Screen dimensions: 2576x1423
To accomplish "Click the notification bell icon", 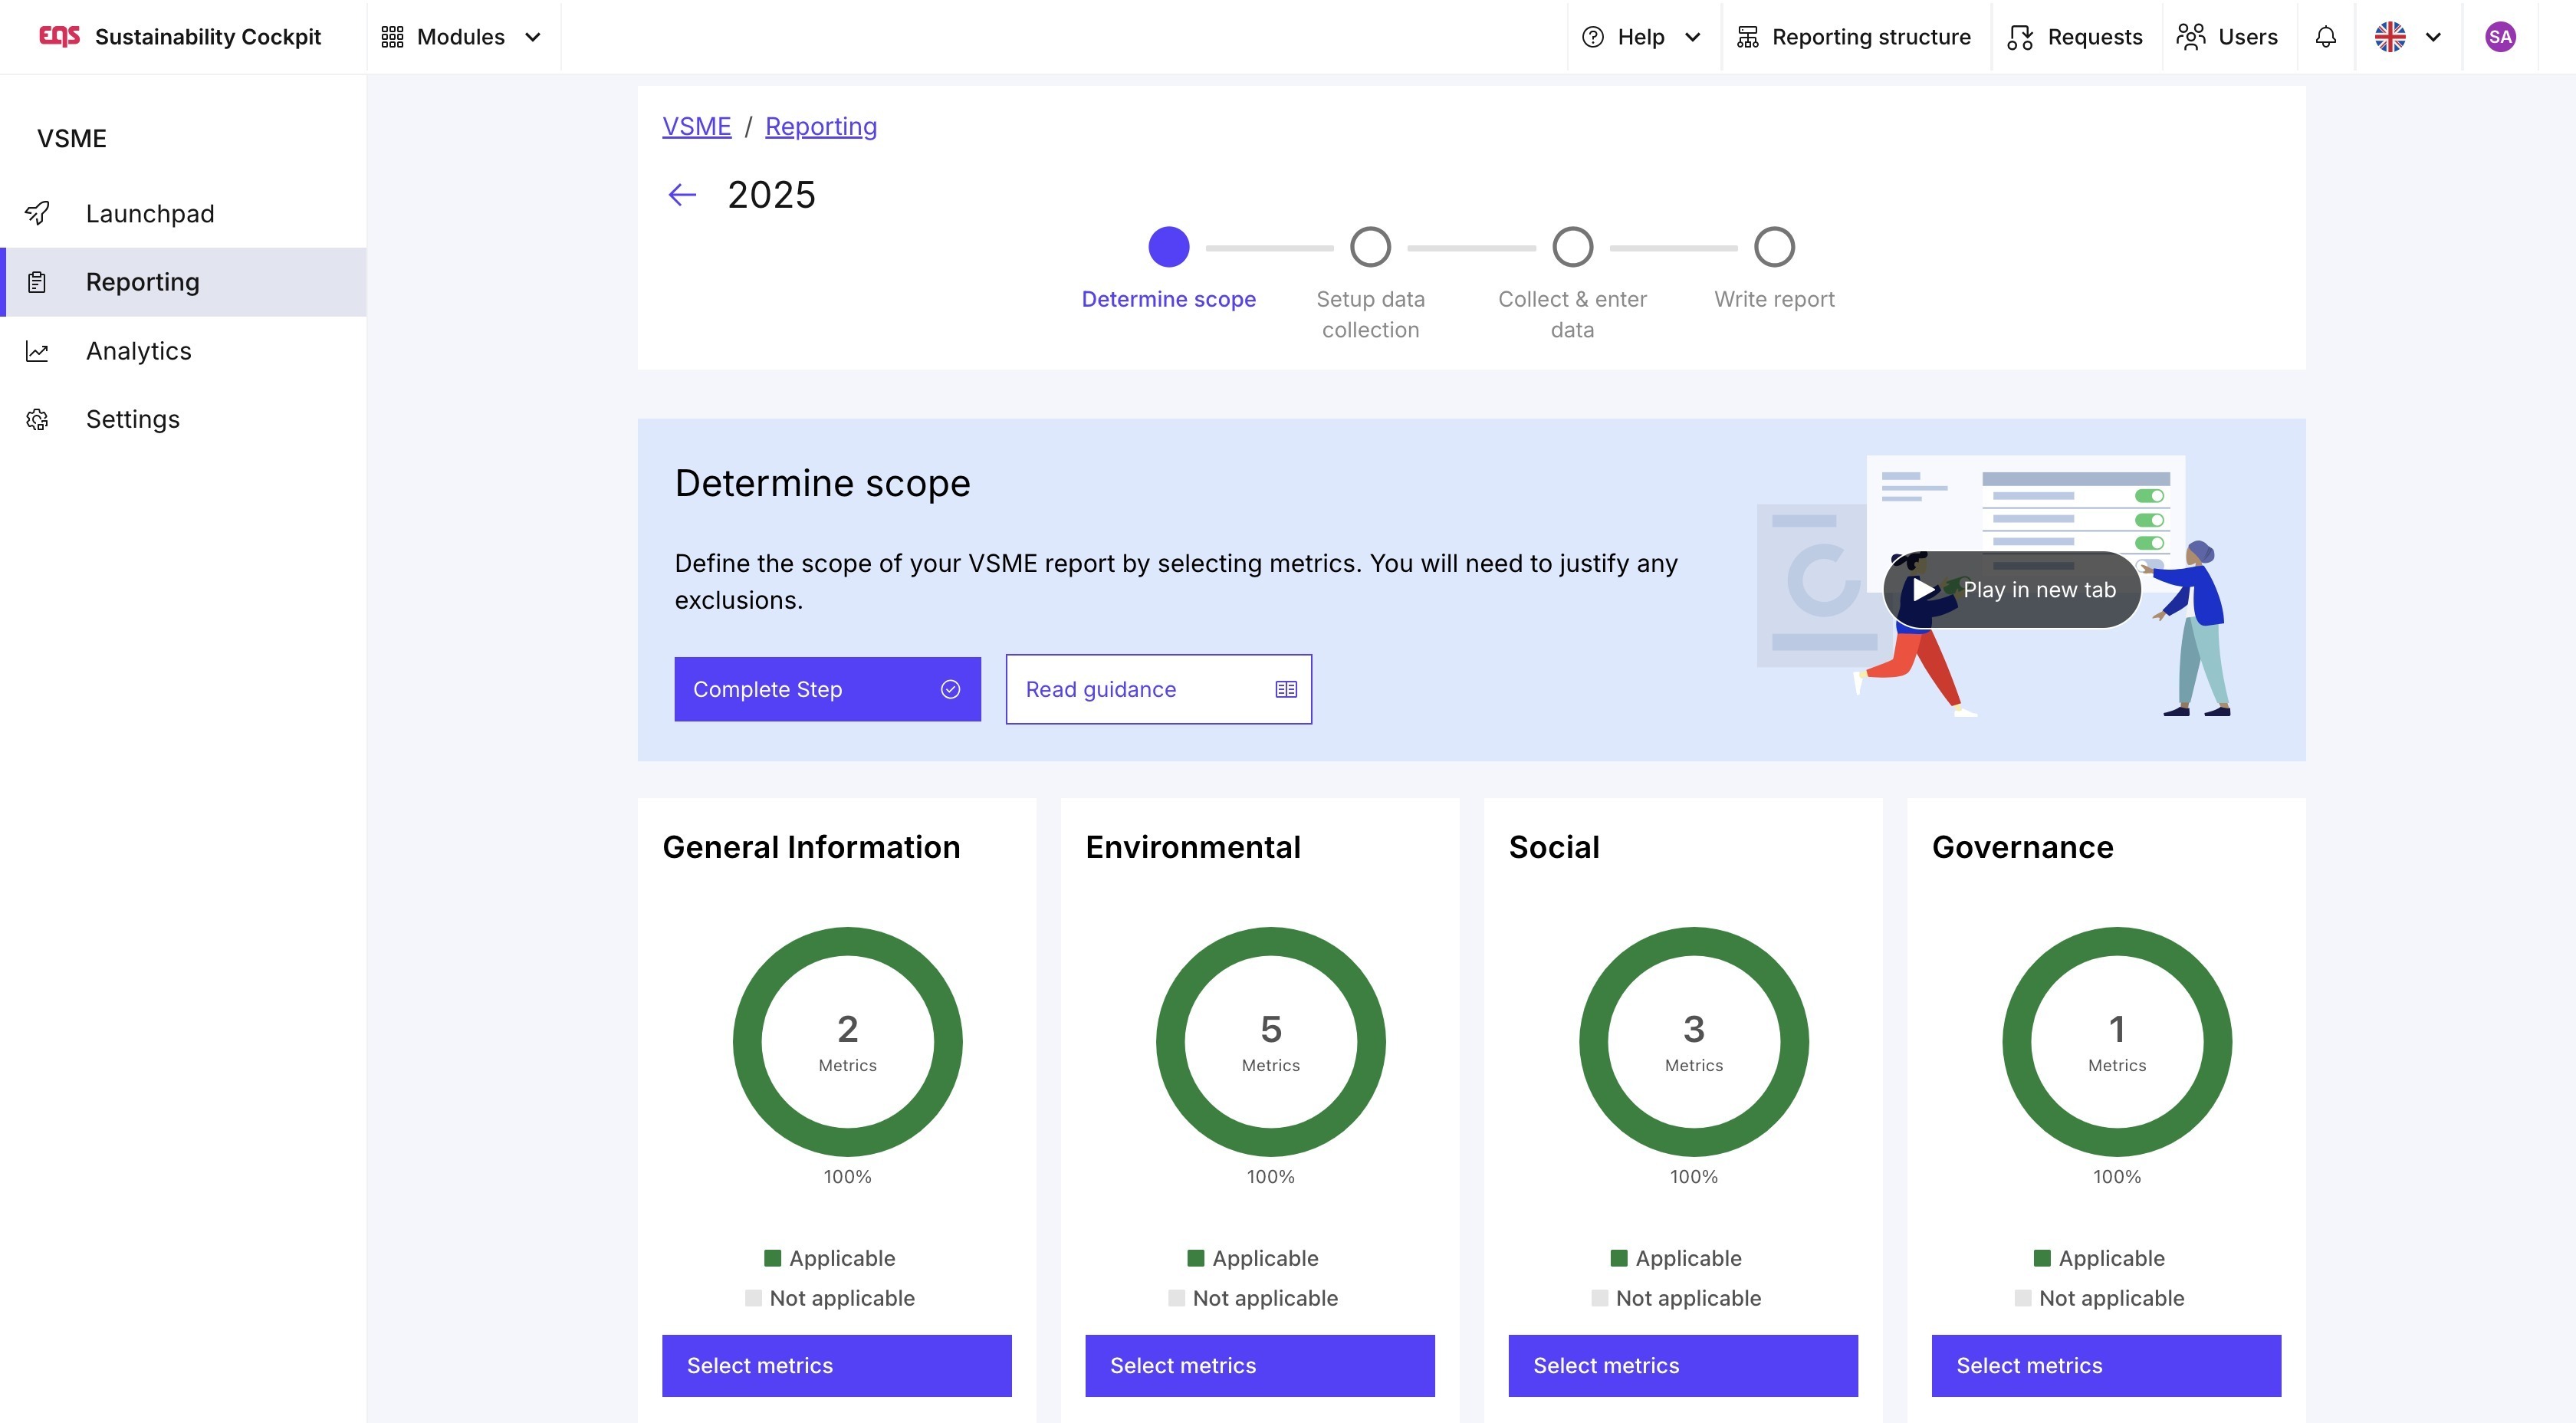I will pyautogui.click(x=2325, y=37).
